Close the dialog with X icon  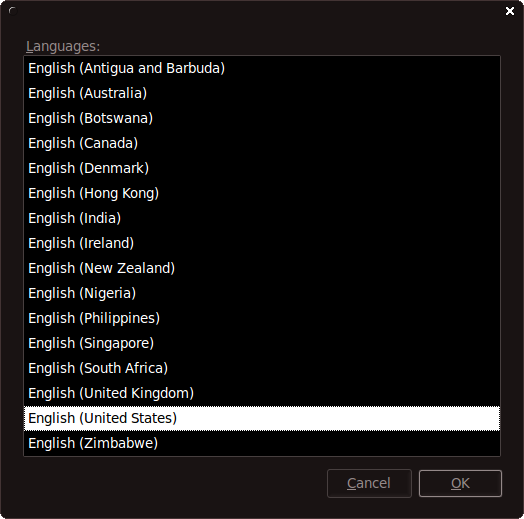(x=510, y=11)
